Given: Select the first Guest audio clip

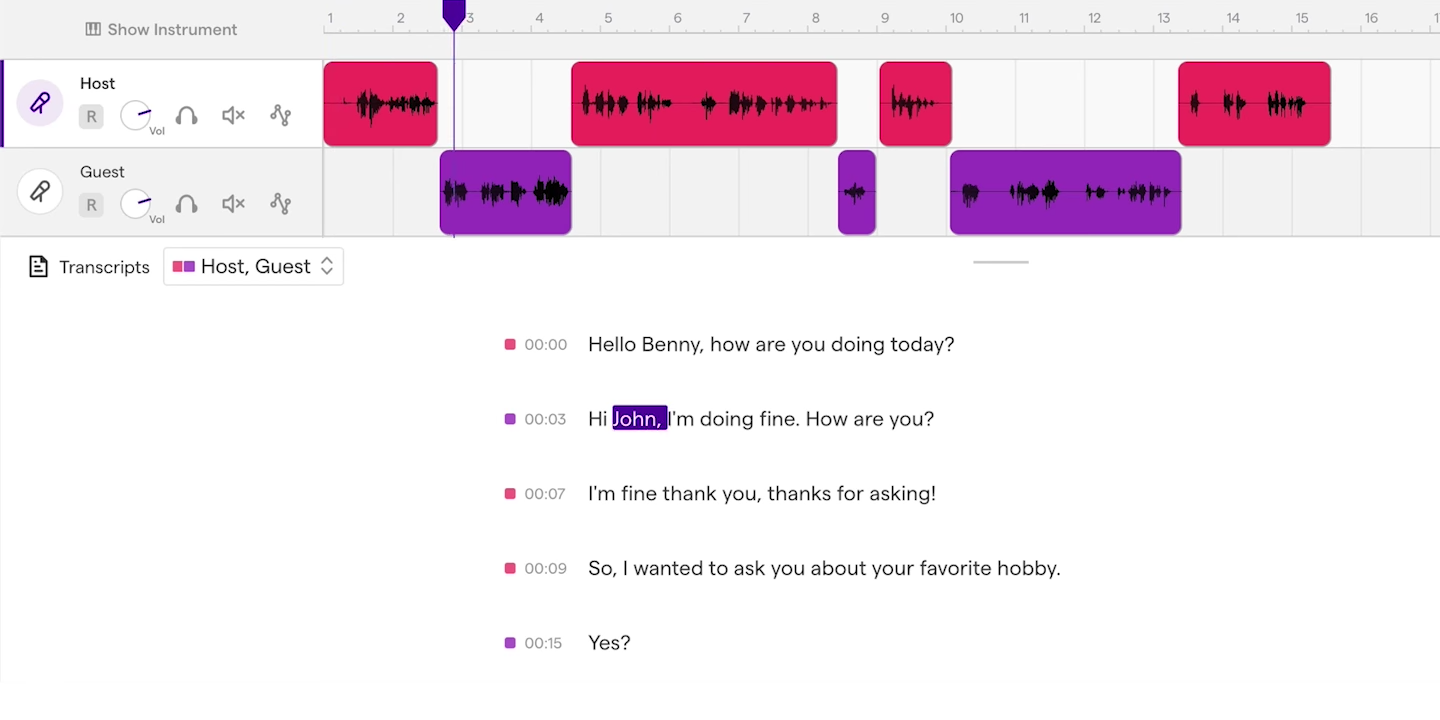Looking at the screenshot, I should pyautogui.click(x=505, y=193).
